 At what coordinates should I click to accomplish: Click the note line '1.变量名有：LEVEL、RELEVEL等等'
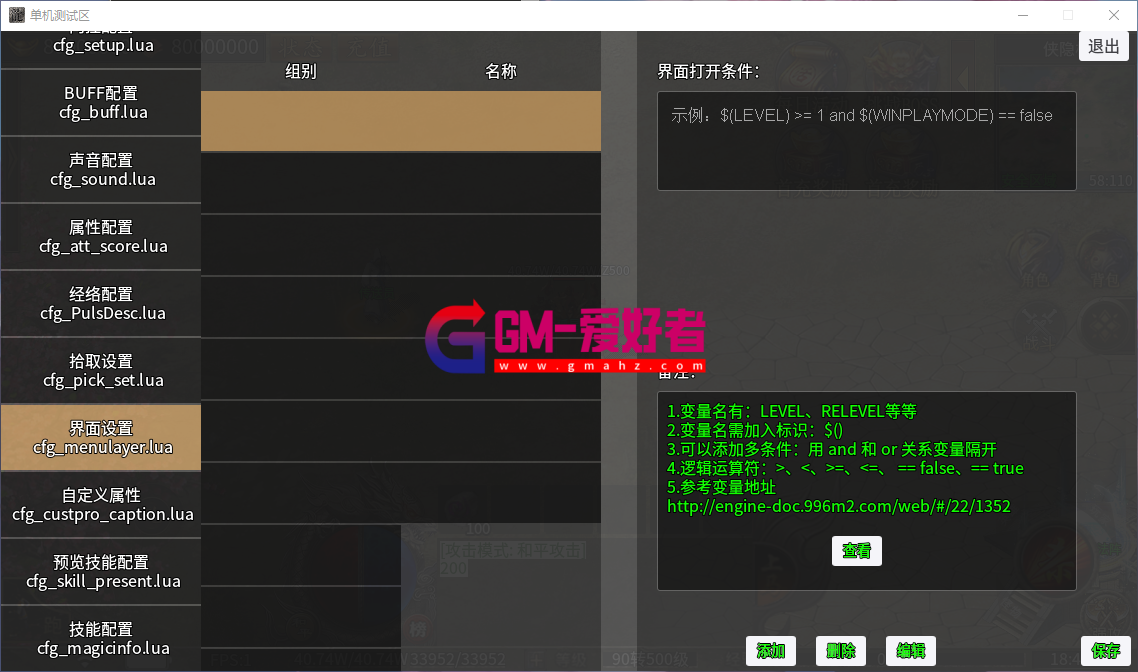pyautogui.click(x=792, y=411)
